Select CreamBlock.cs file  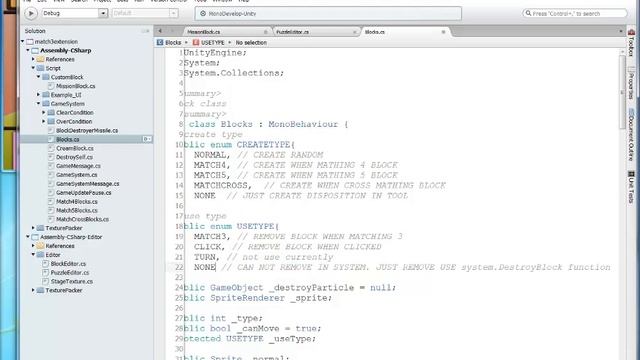point(75,149)
